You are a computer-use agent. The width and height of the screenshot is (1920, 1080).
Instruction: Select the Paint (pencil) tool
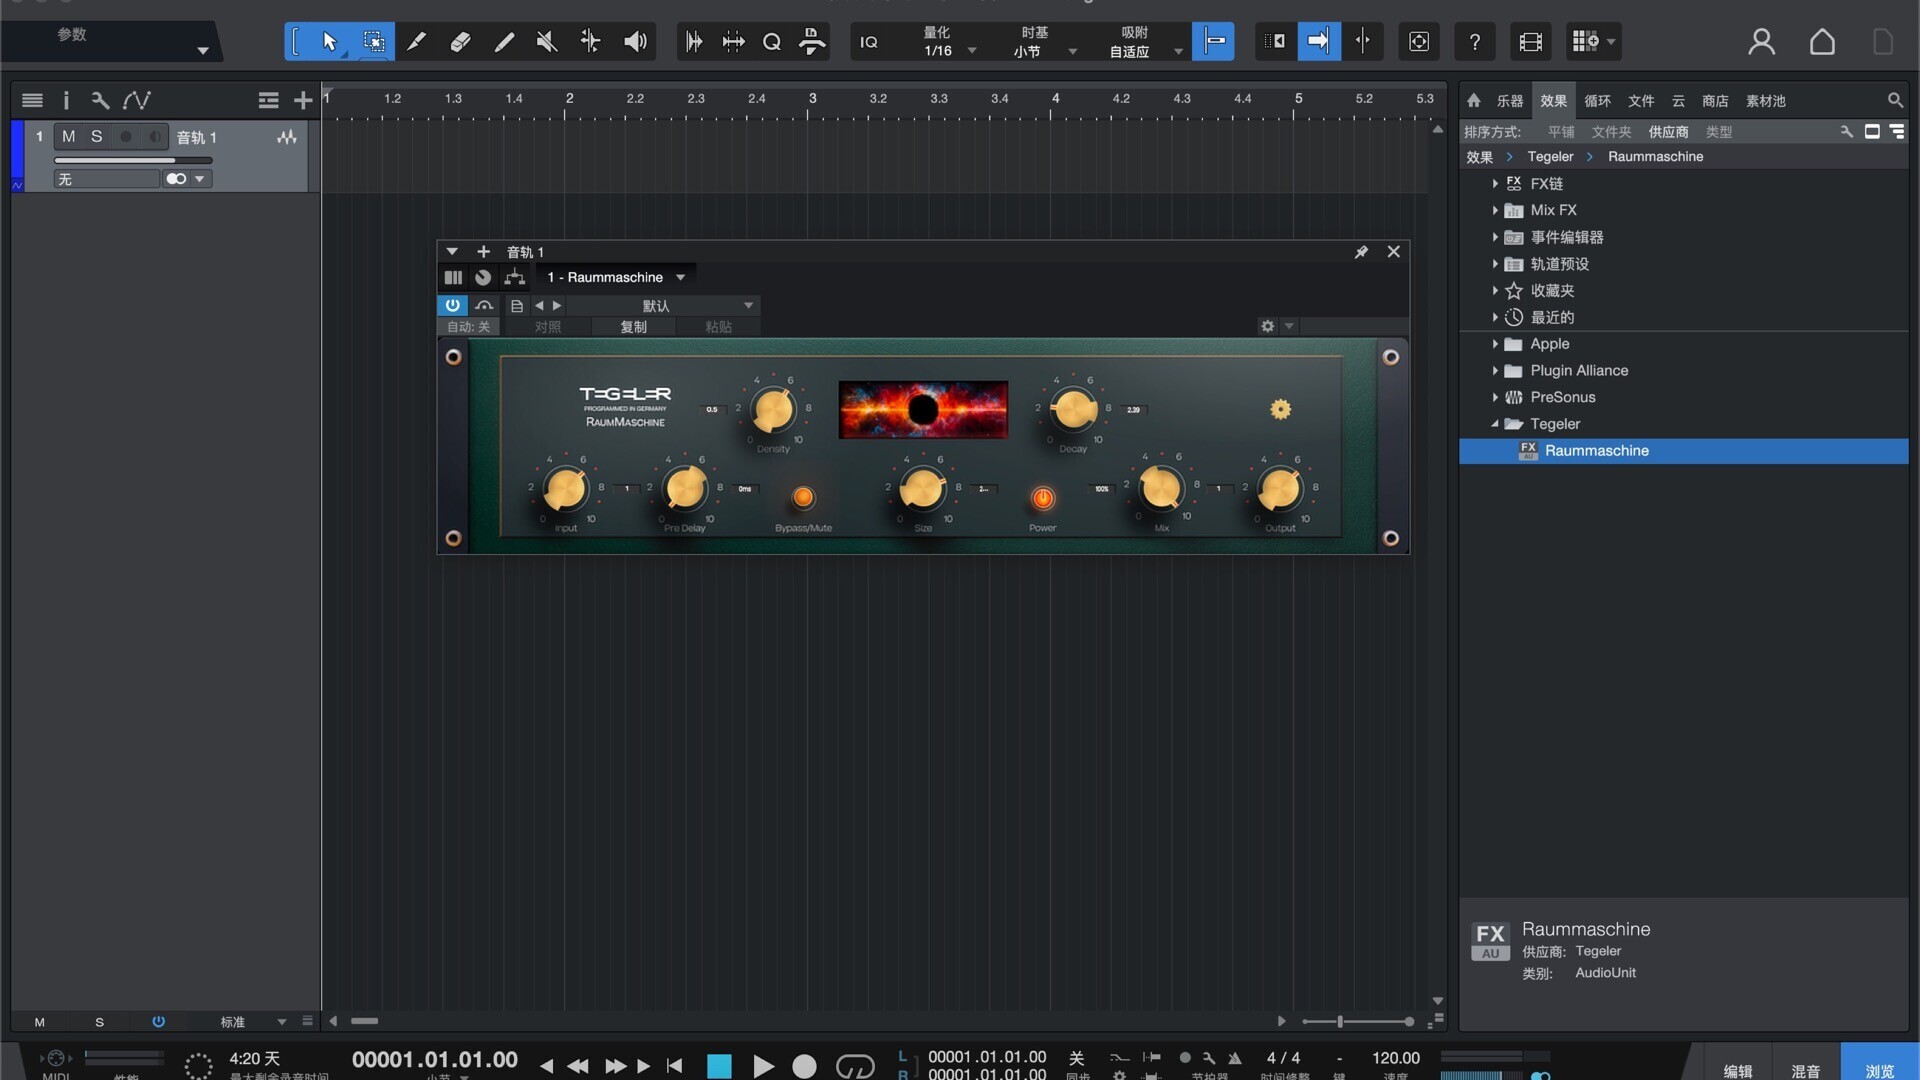coord(504,42)
